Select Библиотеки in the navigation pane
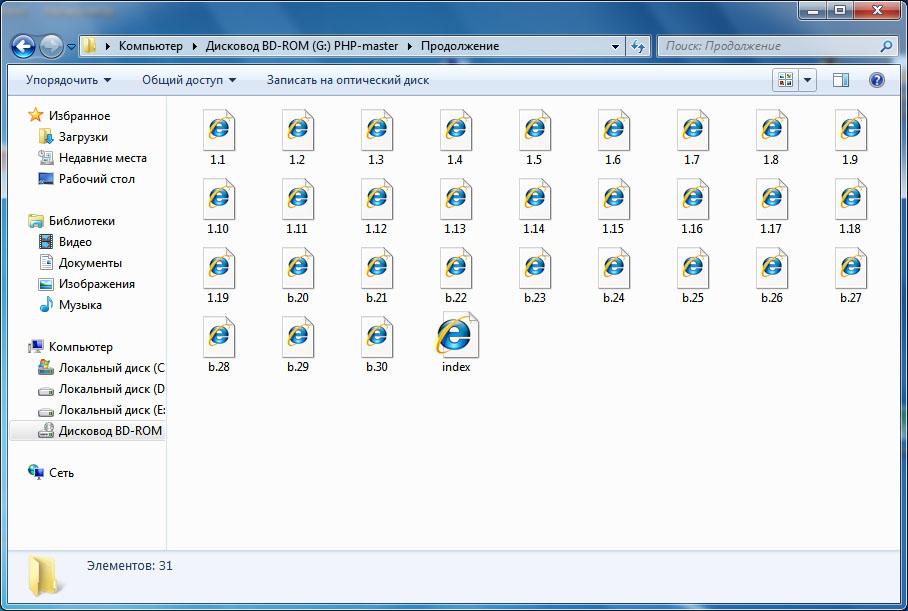Screen dimensions: 908x611 click(x=81, y=221)
